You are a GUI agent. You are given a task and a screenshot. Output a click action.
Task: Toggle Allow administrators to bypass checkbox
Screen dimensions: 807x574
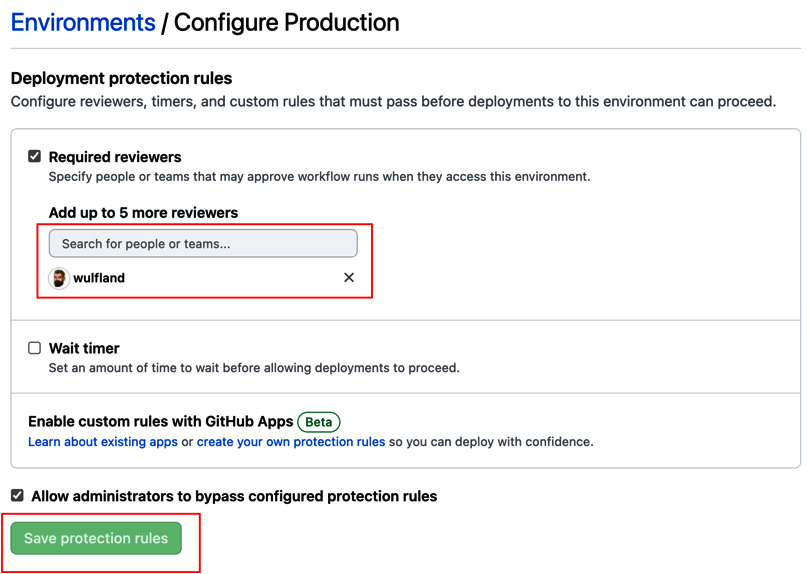[x=17, y=495]
